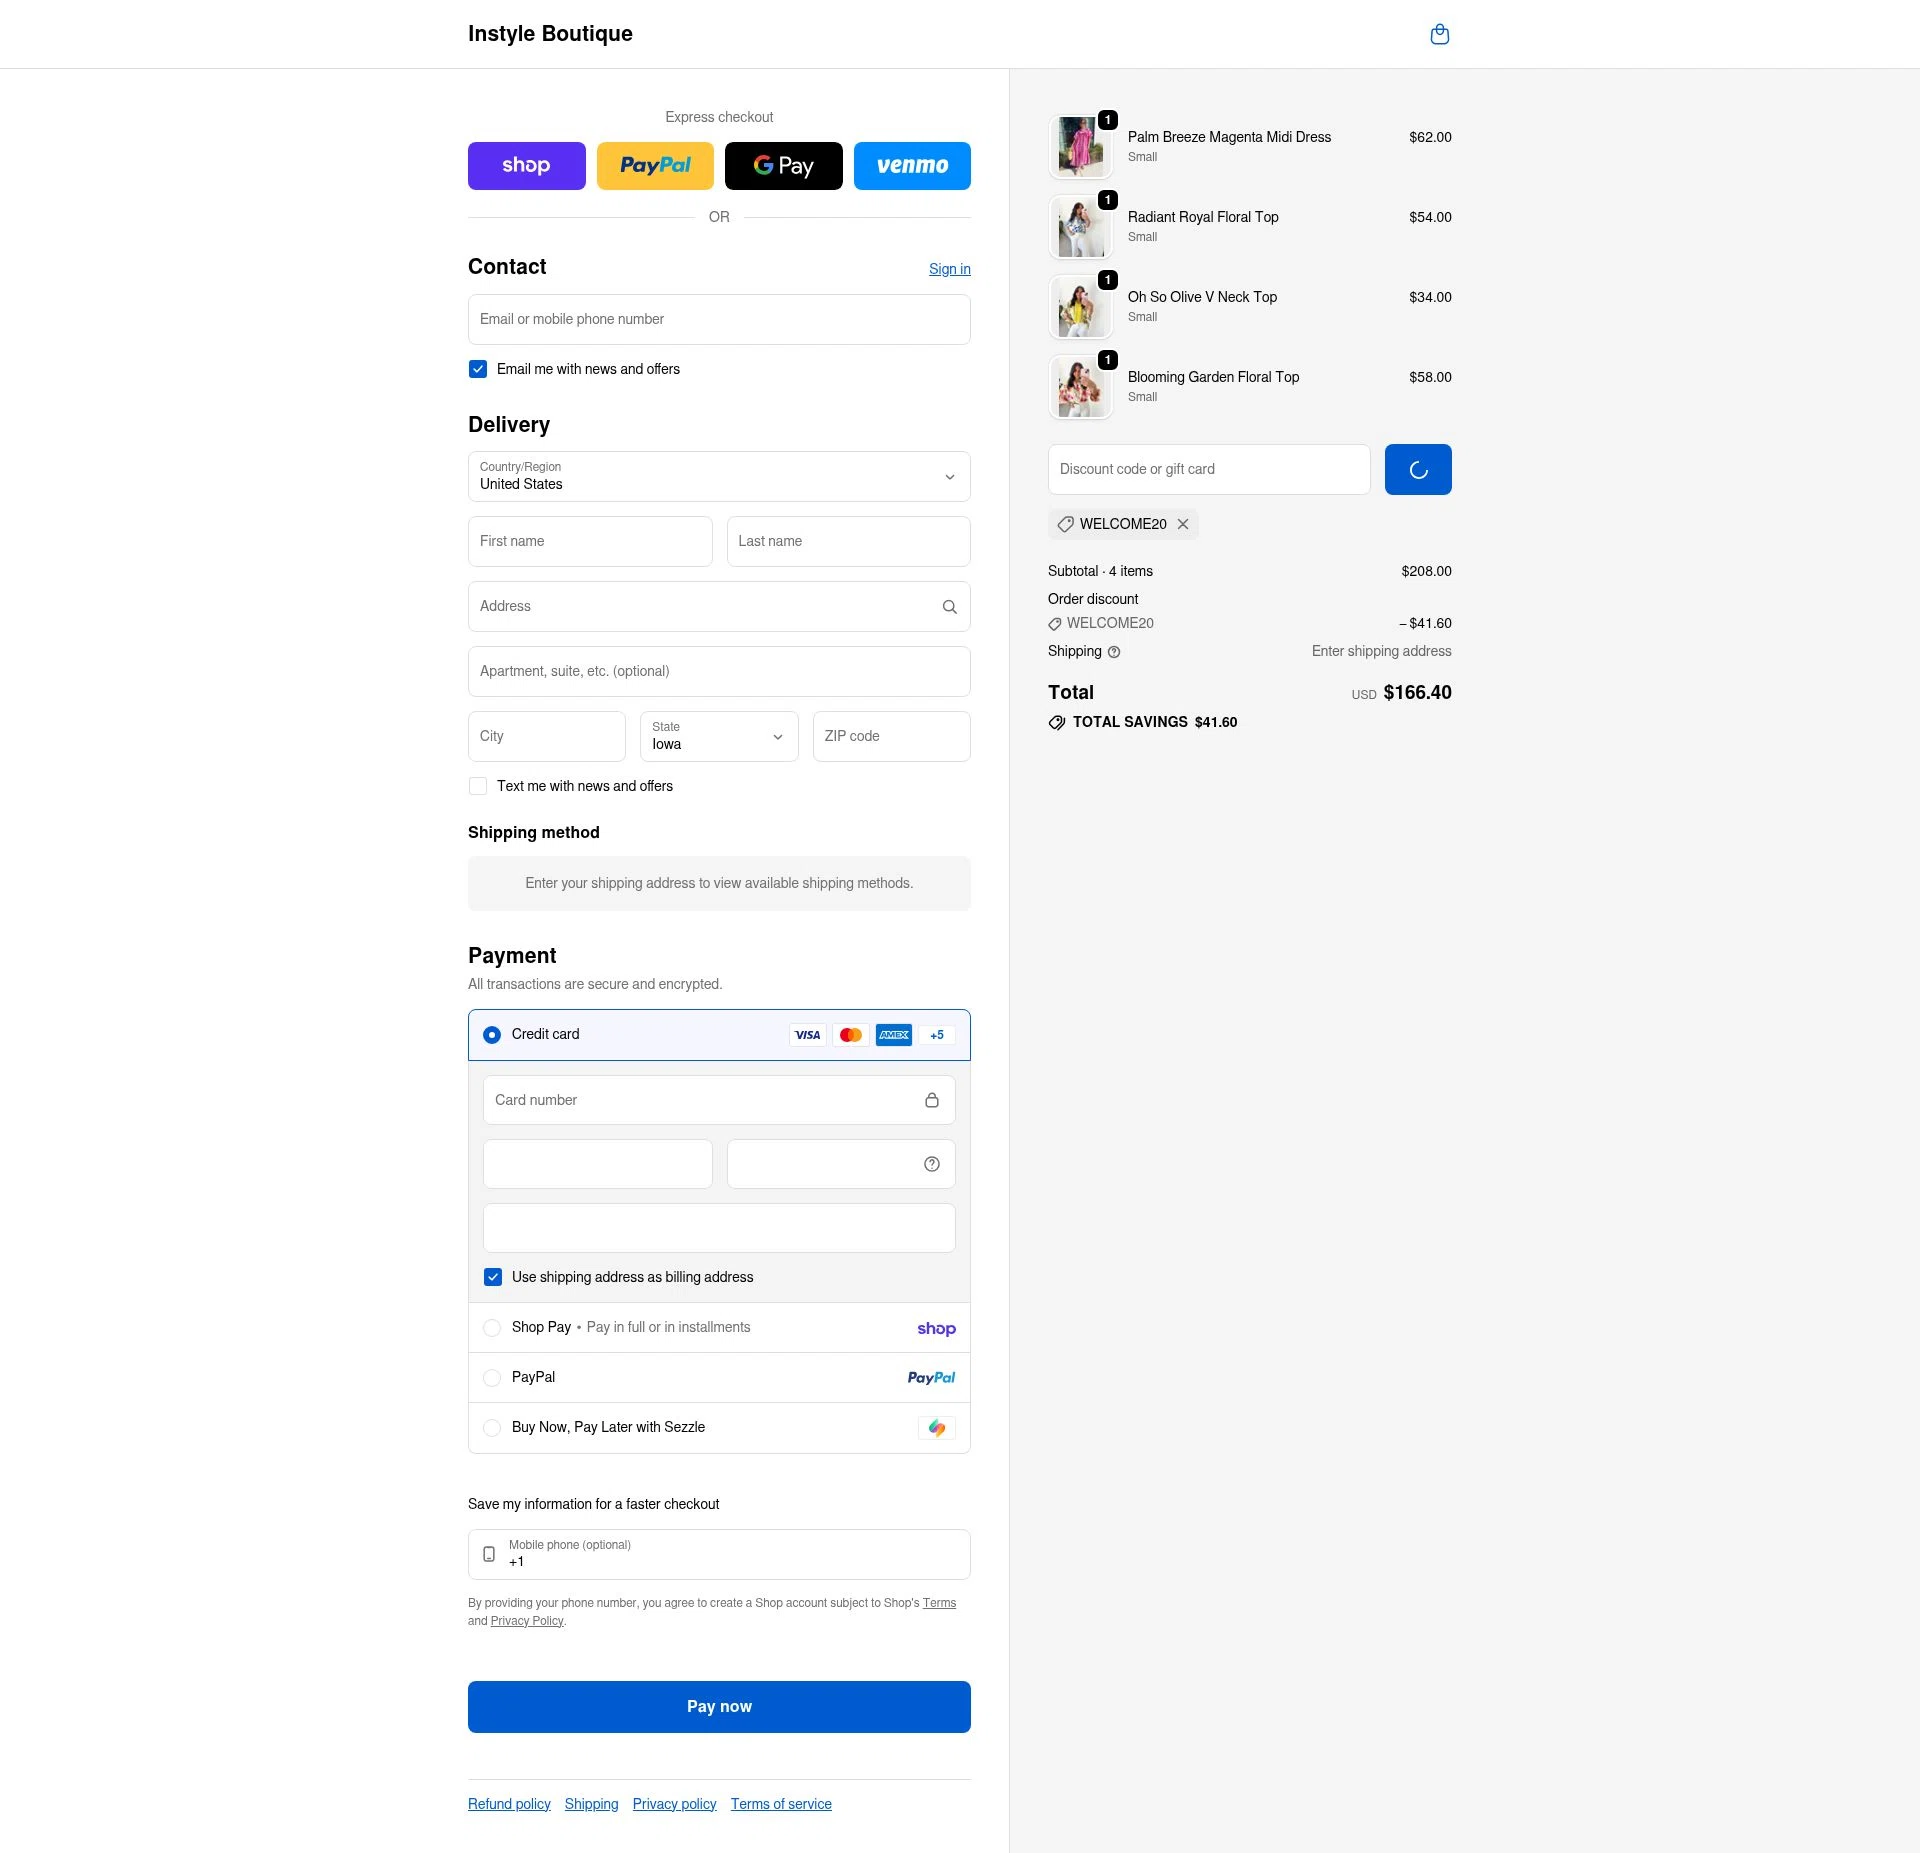The height and width of the screenshot is (1853, 1920).
Task: Pay with the Venmo express button
Action: coord(911,166)
